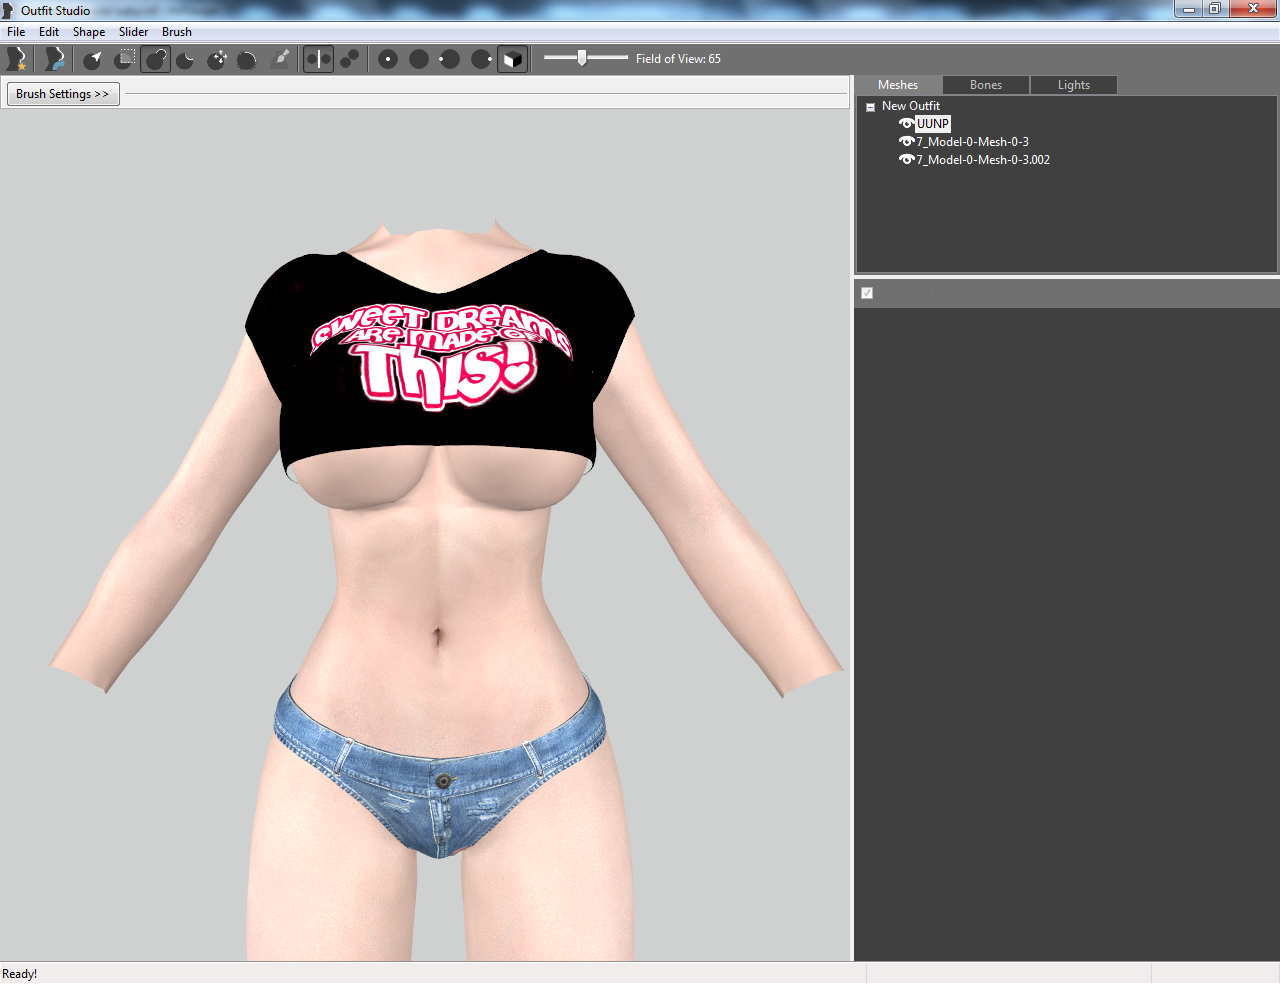The width and height of the screenshot is (1280, 984).
Task: Click the Ready! status bar text
Action: click(x=20, y=974)
